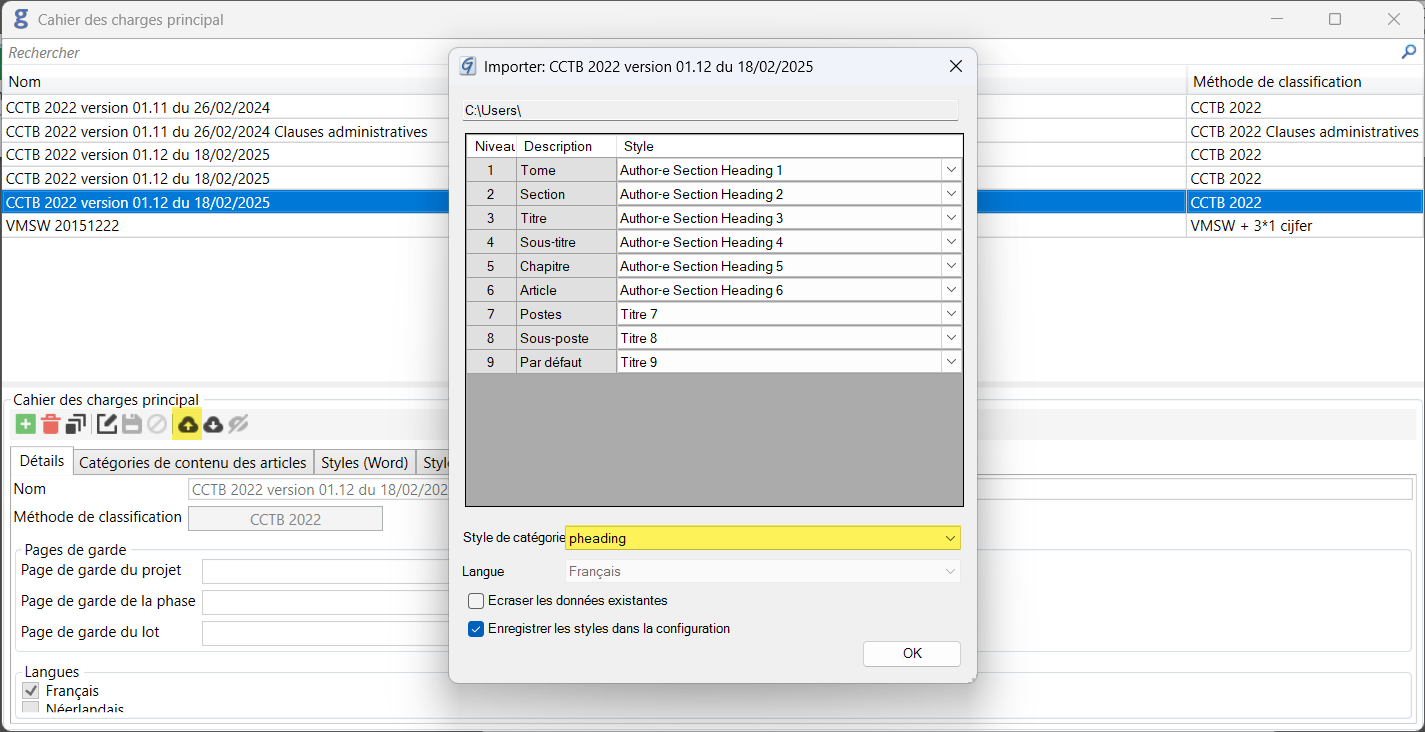1425x732 pixels.
Task: Click the Page de garde du lot field
Action: click(325, 633)
